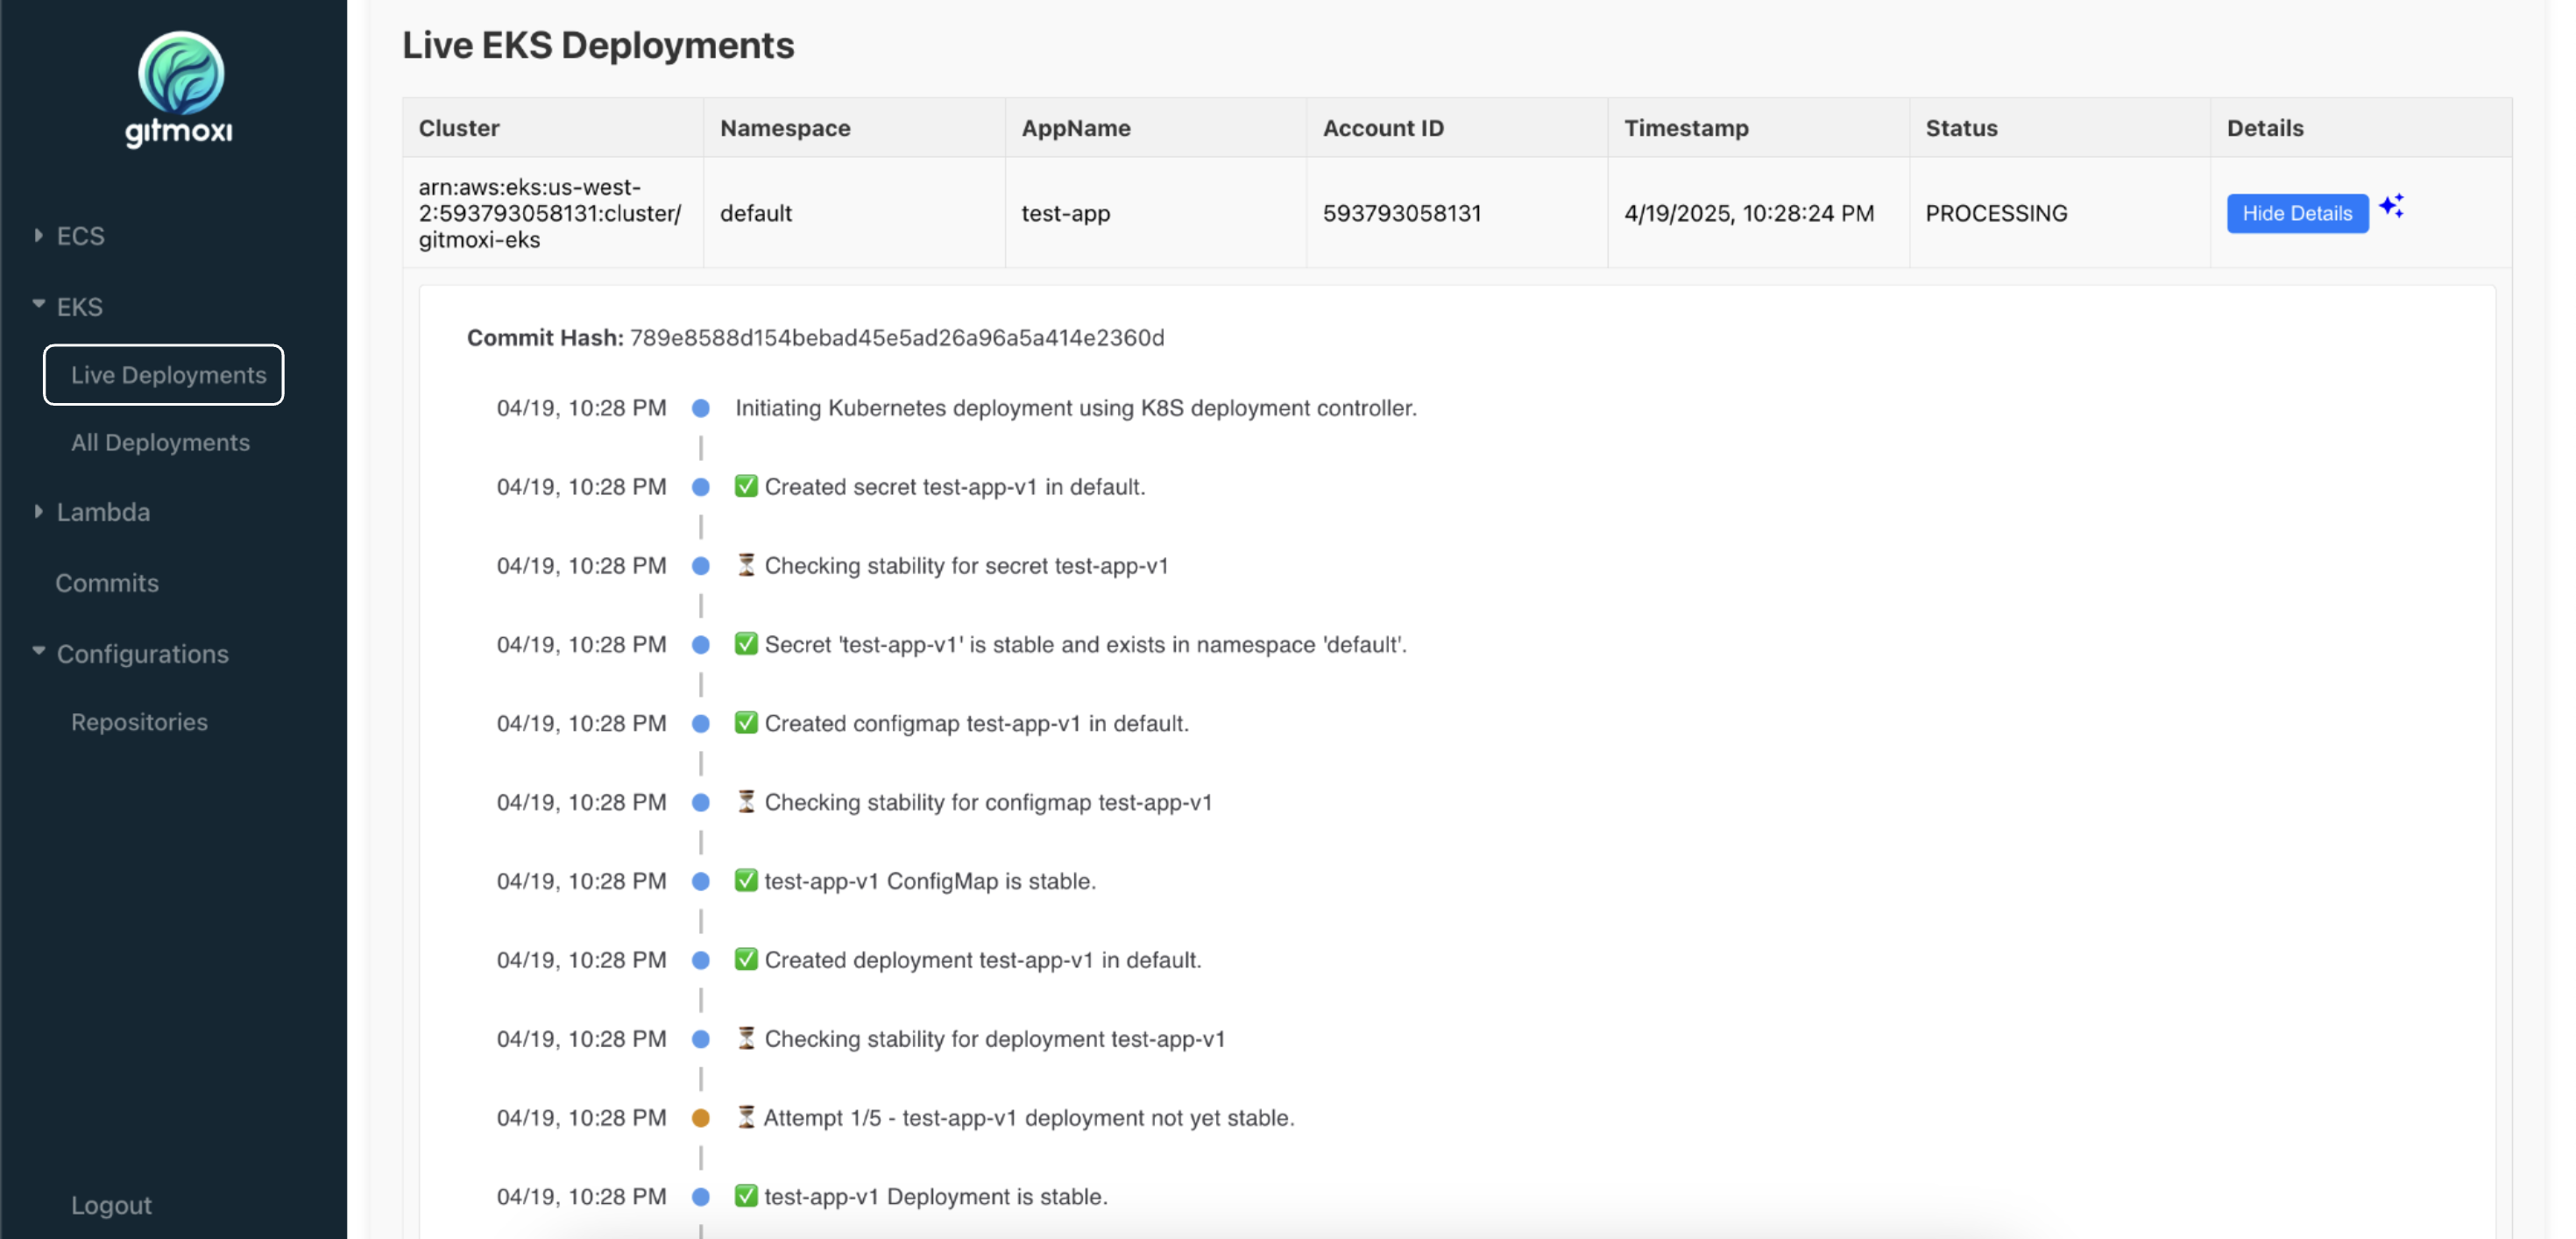Click timeline dot for Initiating Kubernetes deployment

pyautogui.click(x=701, y=408)
